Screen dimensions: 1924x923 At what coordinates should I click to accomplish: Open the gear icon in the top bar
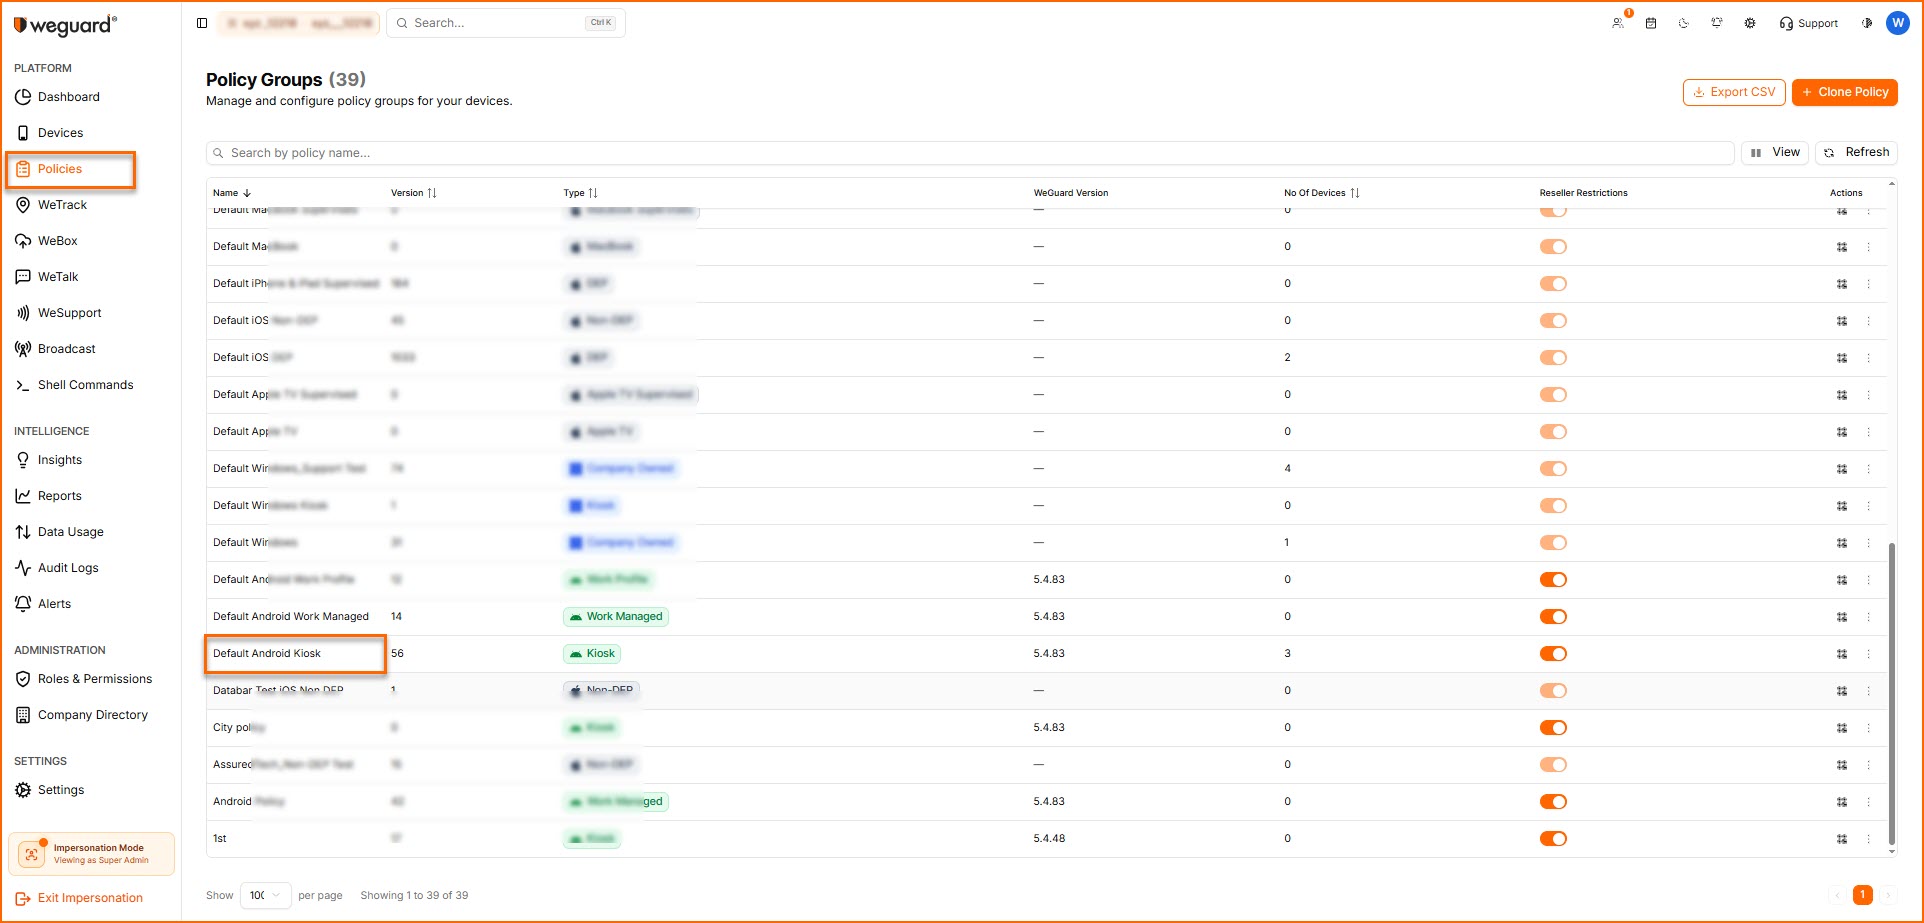(x=1750, y=23)
